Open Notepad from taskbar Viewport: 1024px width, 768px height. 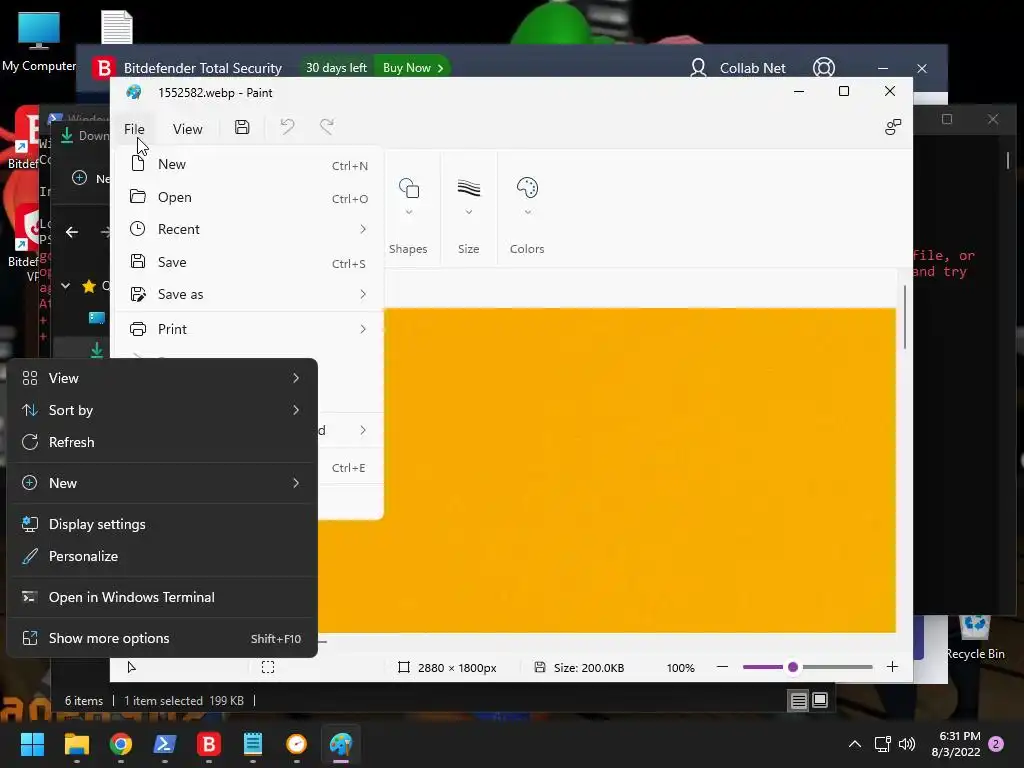coord(253,744)
